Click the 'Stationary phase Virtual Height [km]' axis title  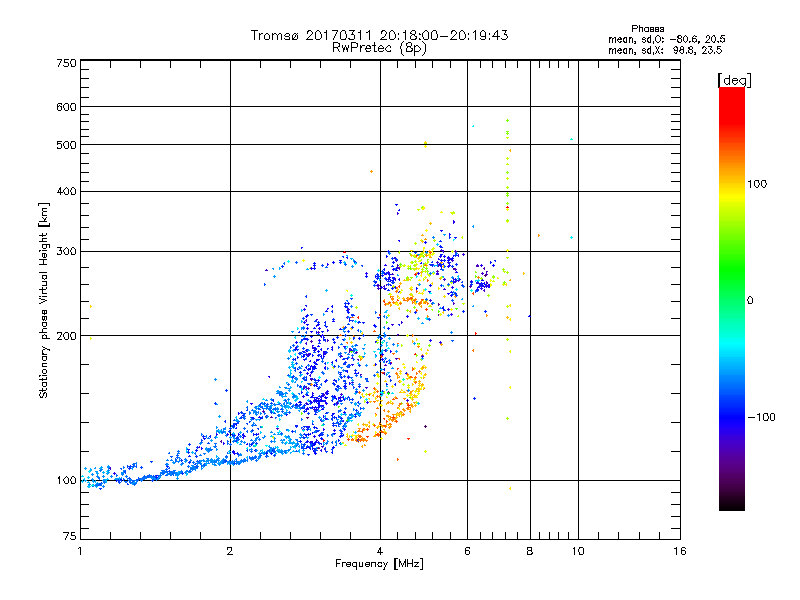pos(44,301)
